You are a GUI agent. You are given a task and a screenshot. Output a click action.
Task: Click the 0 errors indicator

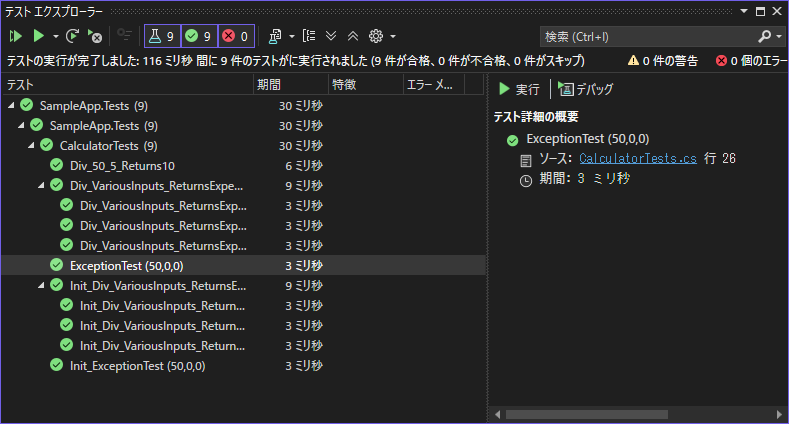pyautogui.click(x=751, y=61)
